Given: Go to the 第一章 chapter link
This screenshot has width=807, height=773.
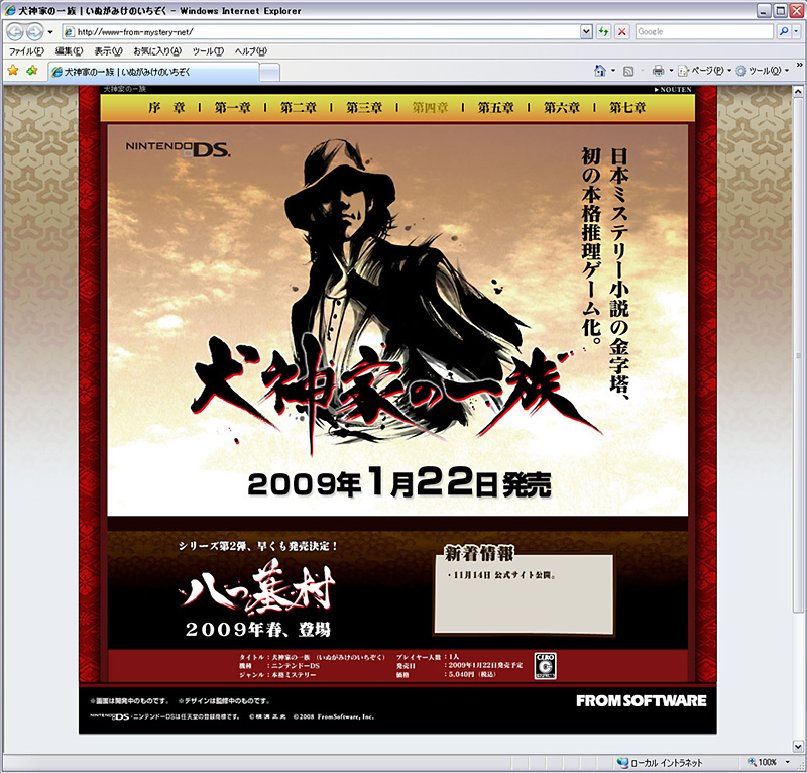Looking at the screenshot, I should tap(233, 108).
